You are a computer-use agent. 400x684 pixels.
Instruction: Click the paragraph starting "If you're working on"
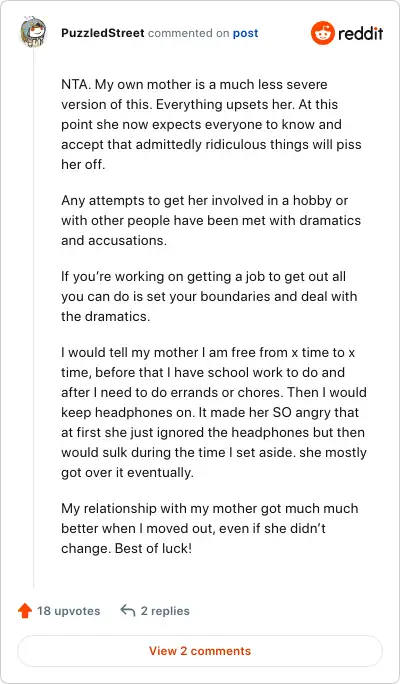pos(209,296)
